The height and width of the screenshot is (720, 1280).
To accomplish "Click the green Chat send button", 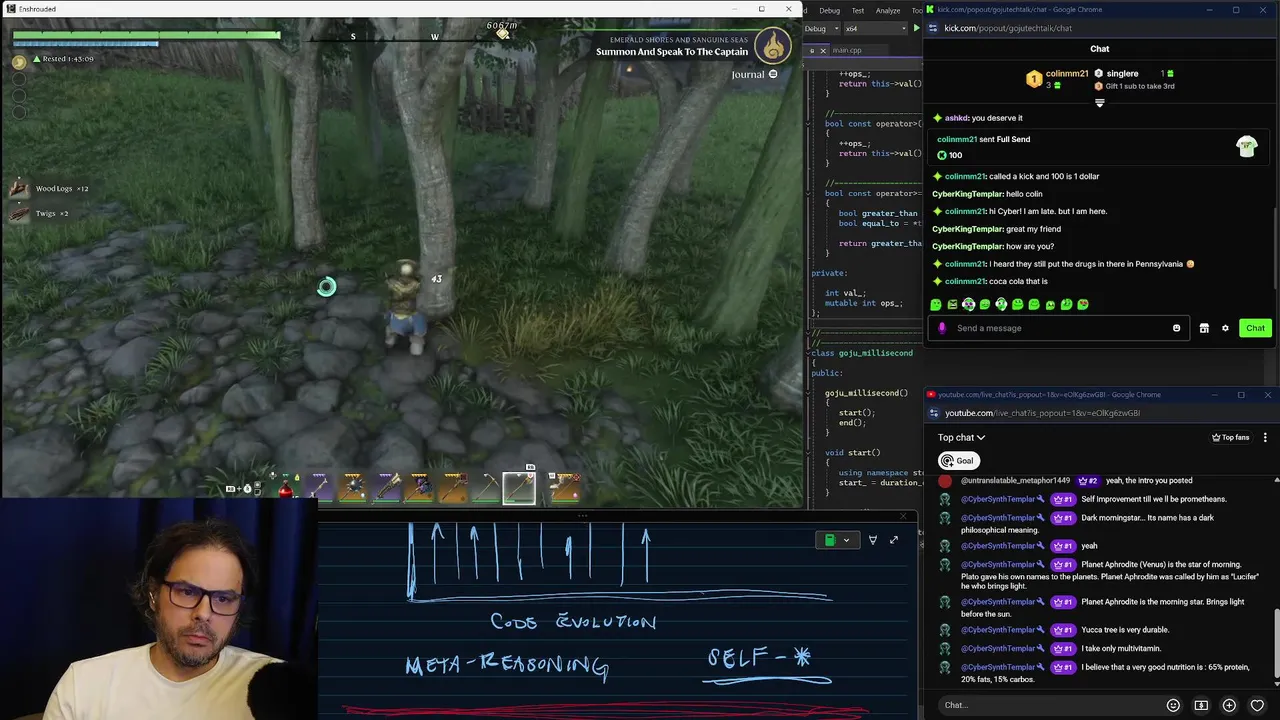I will (x=1255, y=328).
